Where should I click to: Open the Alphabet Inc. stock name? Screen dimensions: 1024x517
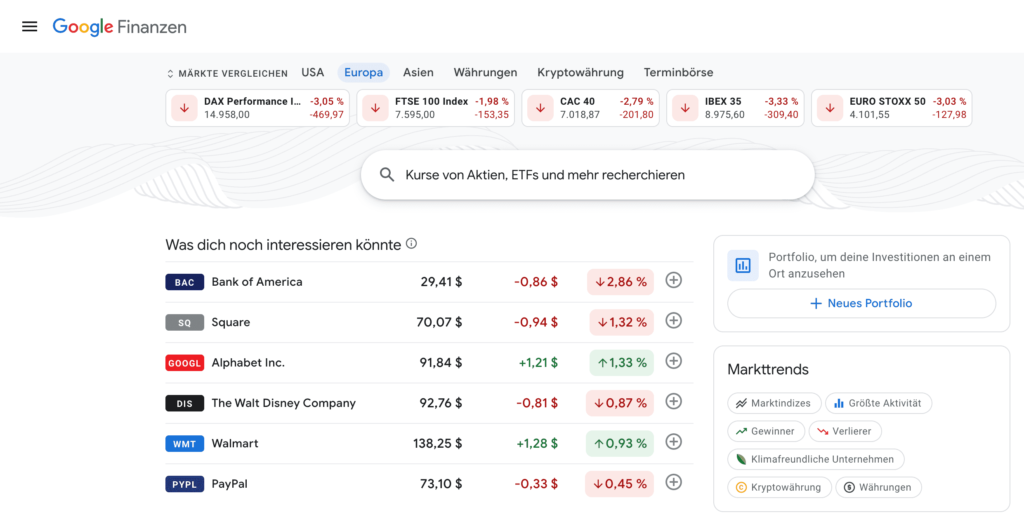click(248, 363)
